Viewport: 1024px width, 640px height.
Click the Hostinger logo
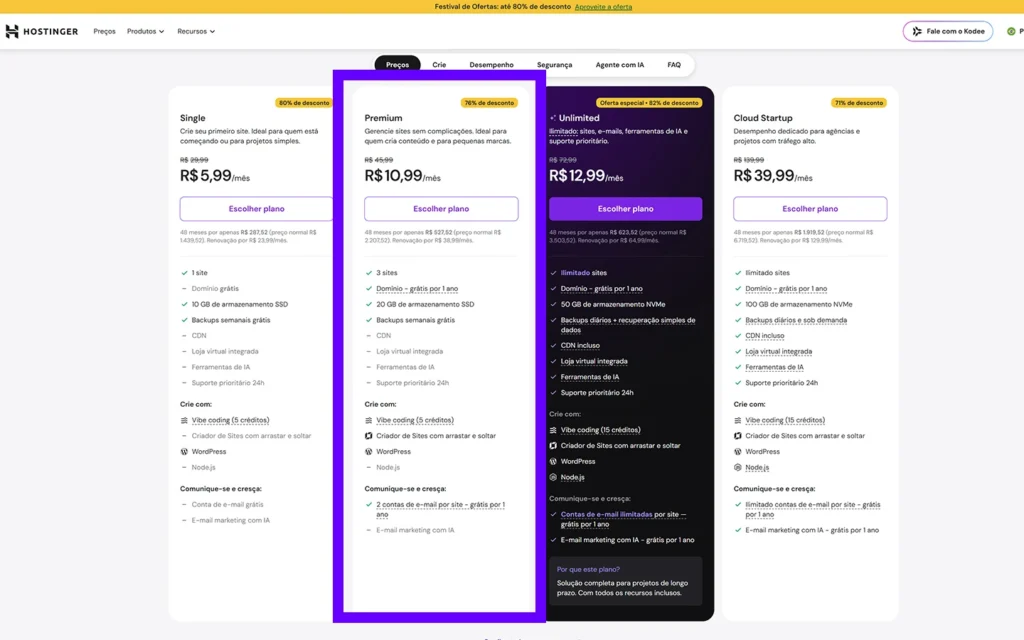pos(42,31)
